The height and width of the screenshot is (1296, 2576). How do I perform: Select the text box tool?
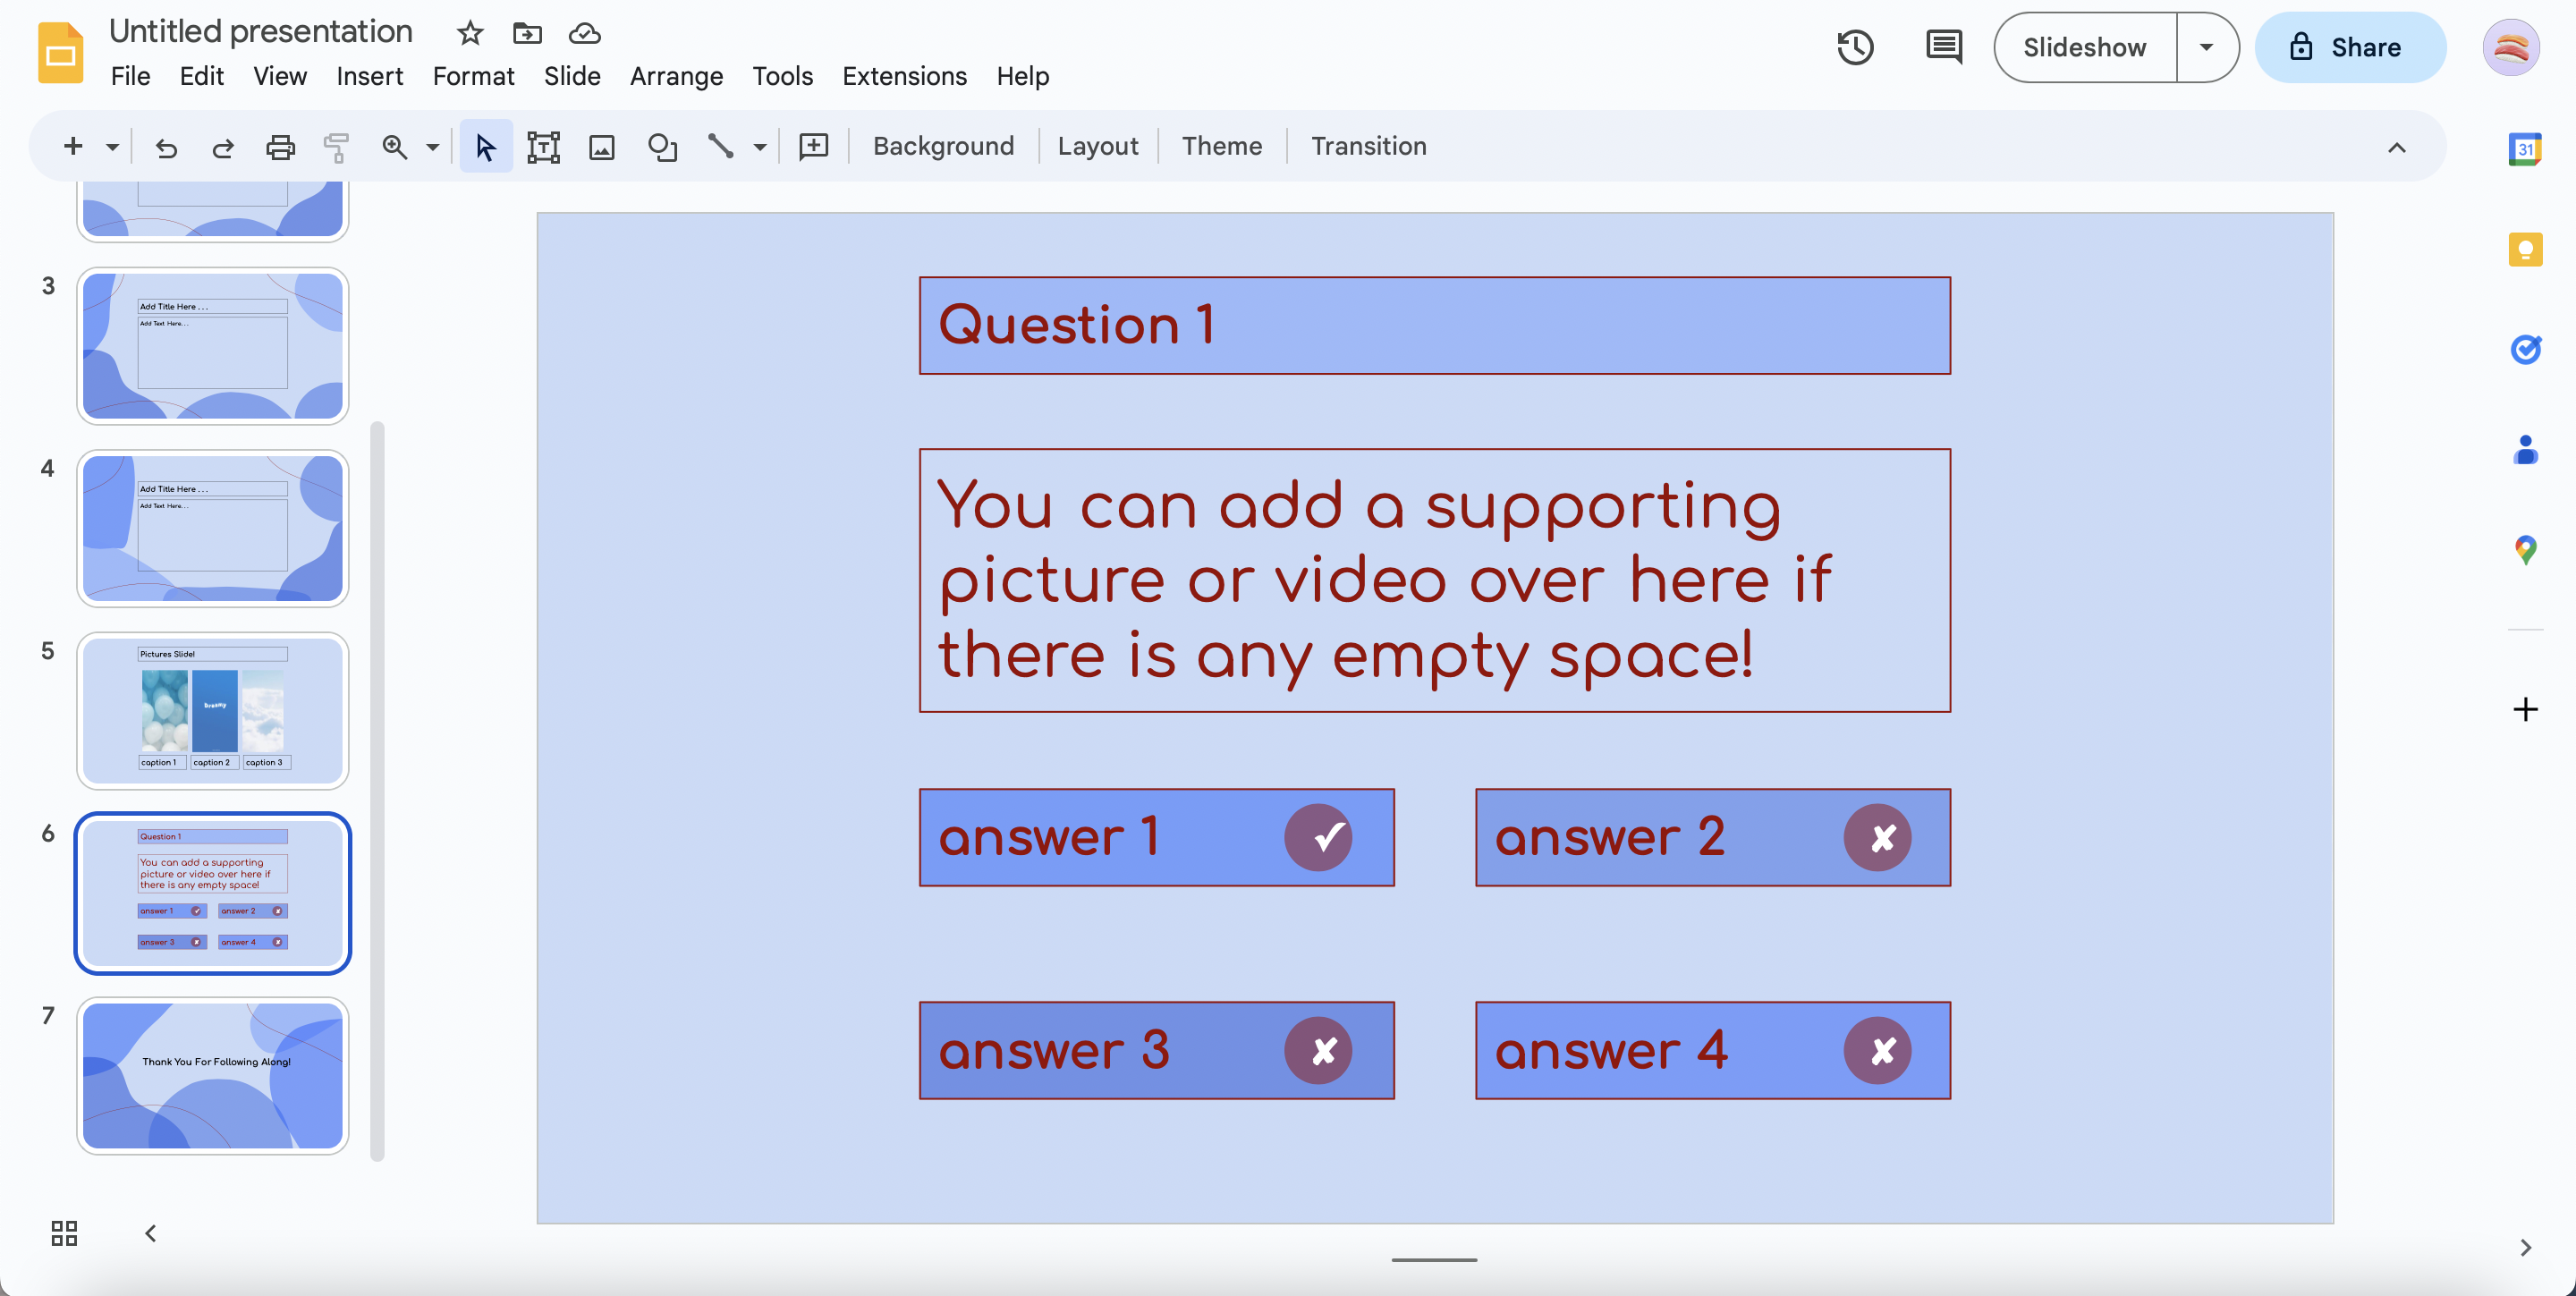point(543,147)
